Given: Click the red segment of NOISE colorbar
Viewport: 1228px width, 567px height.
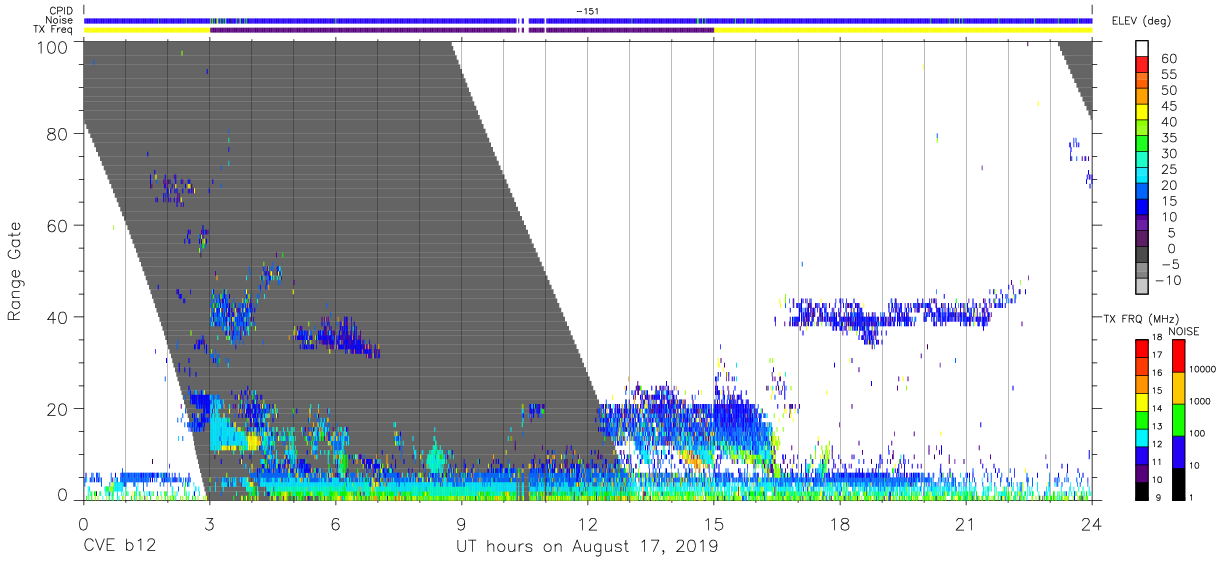Looking at the screenshot, I should tap(1179, 356).
